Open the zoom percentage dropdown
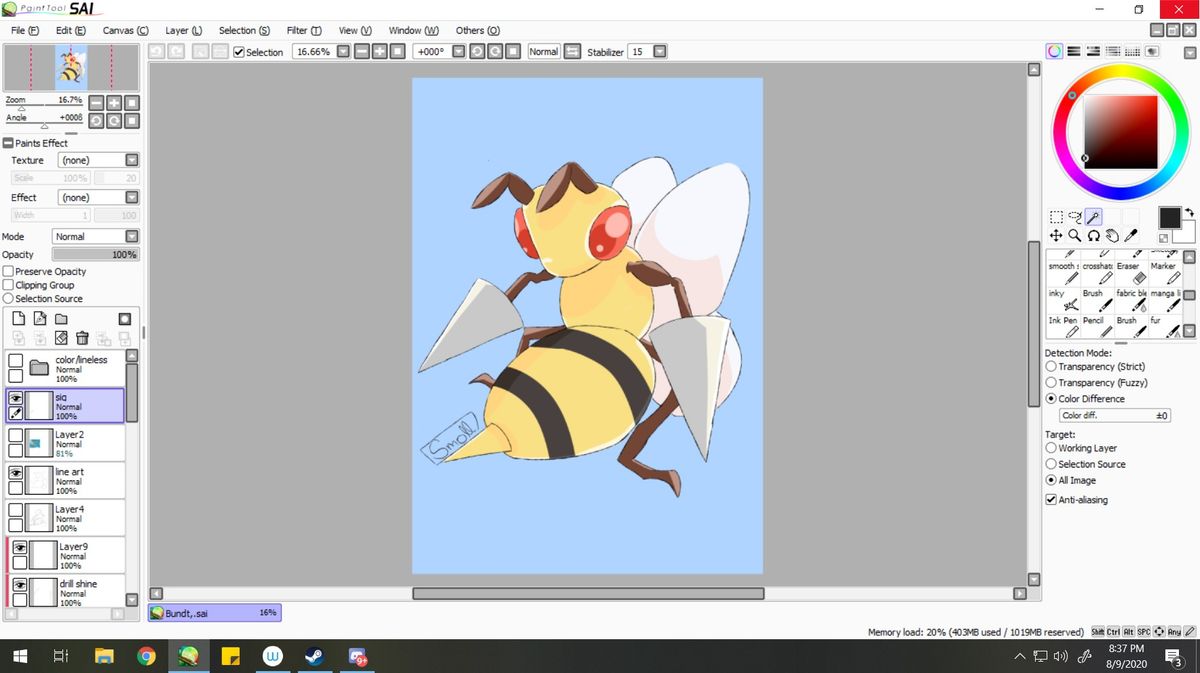 point(343,51)
